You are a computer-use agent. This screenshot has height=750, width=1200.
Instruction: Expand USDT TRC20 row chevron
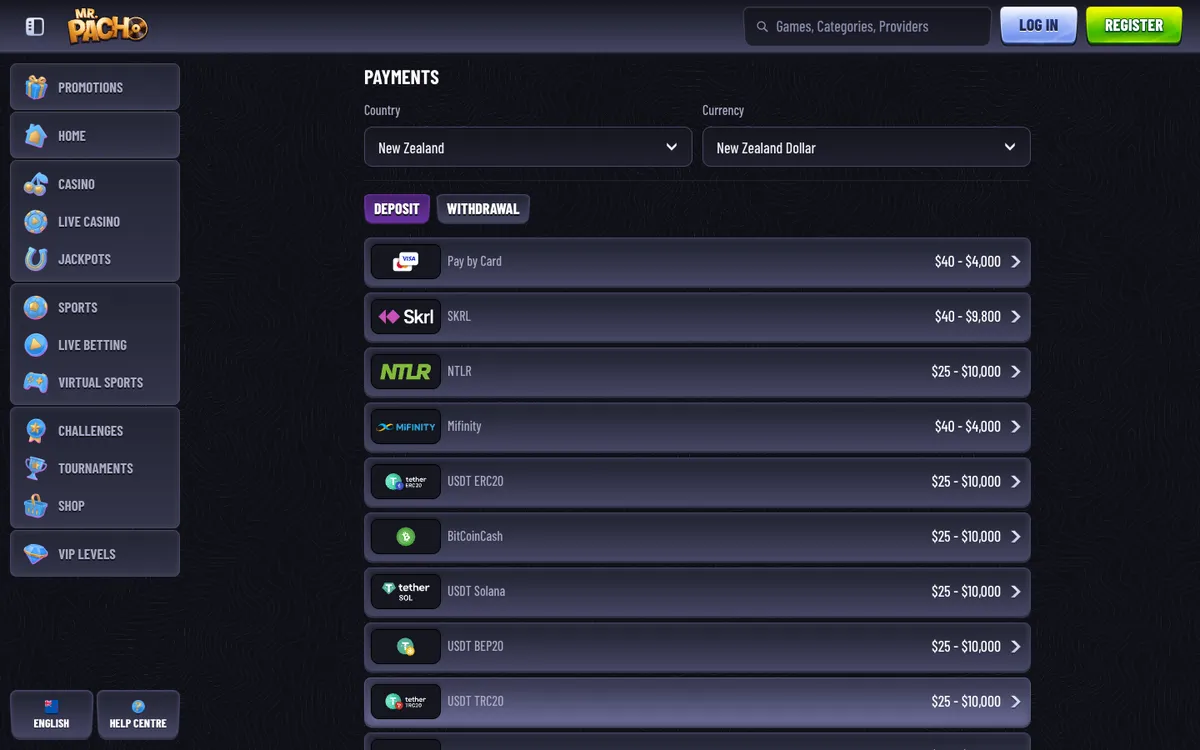click(1016, 701)
